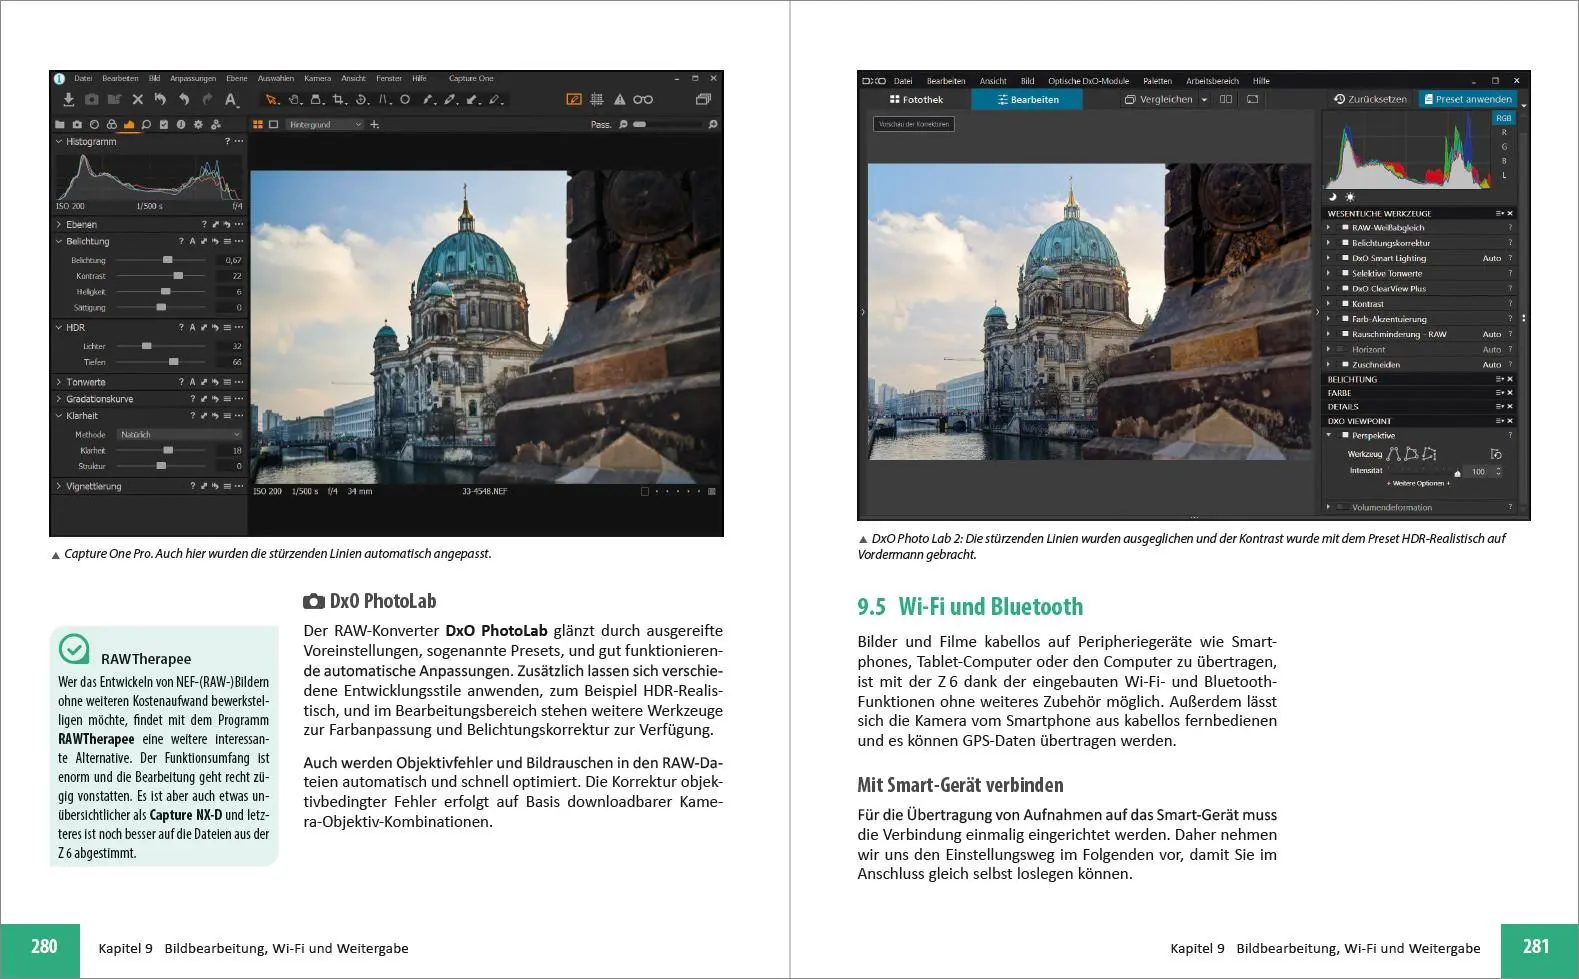Switch to the Fotothek tab in DxO
The height and width of the screenshot is (979, 1579).
point(915,100)
